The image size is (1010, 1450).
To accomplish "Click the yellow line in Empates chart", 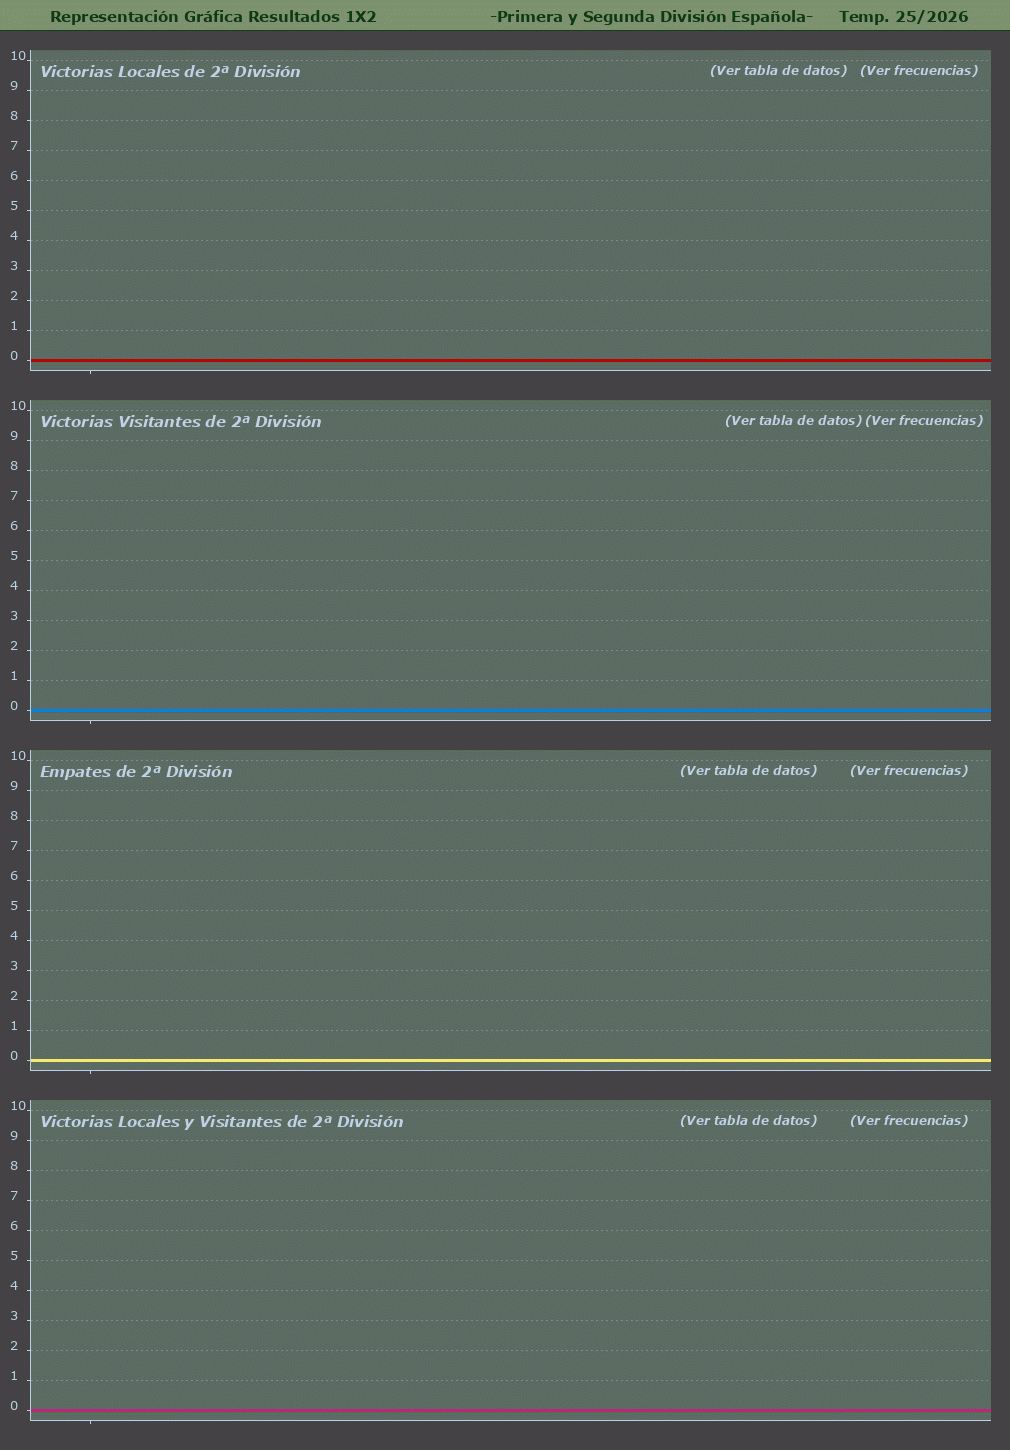I will (510, 1060).
